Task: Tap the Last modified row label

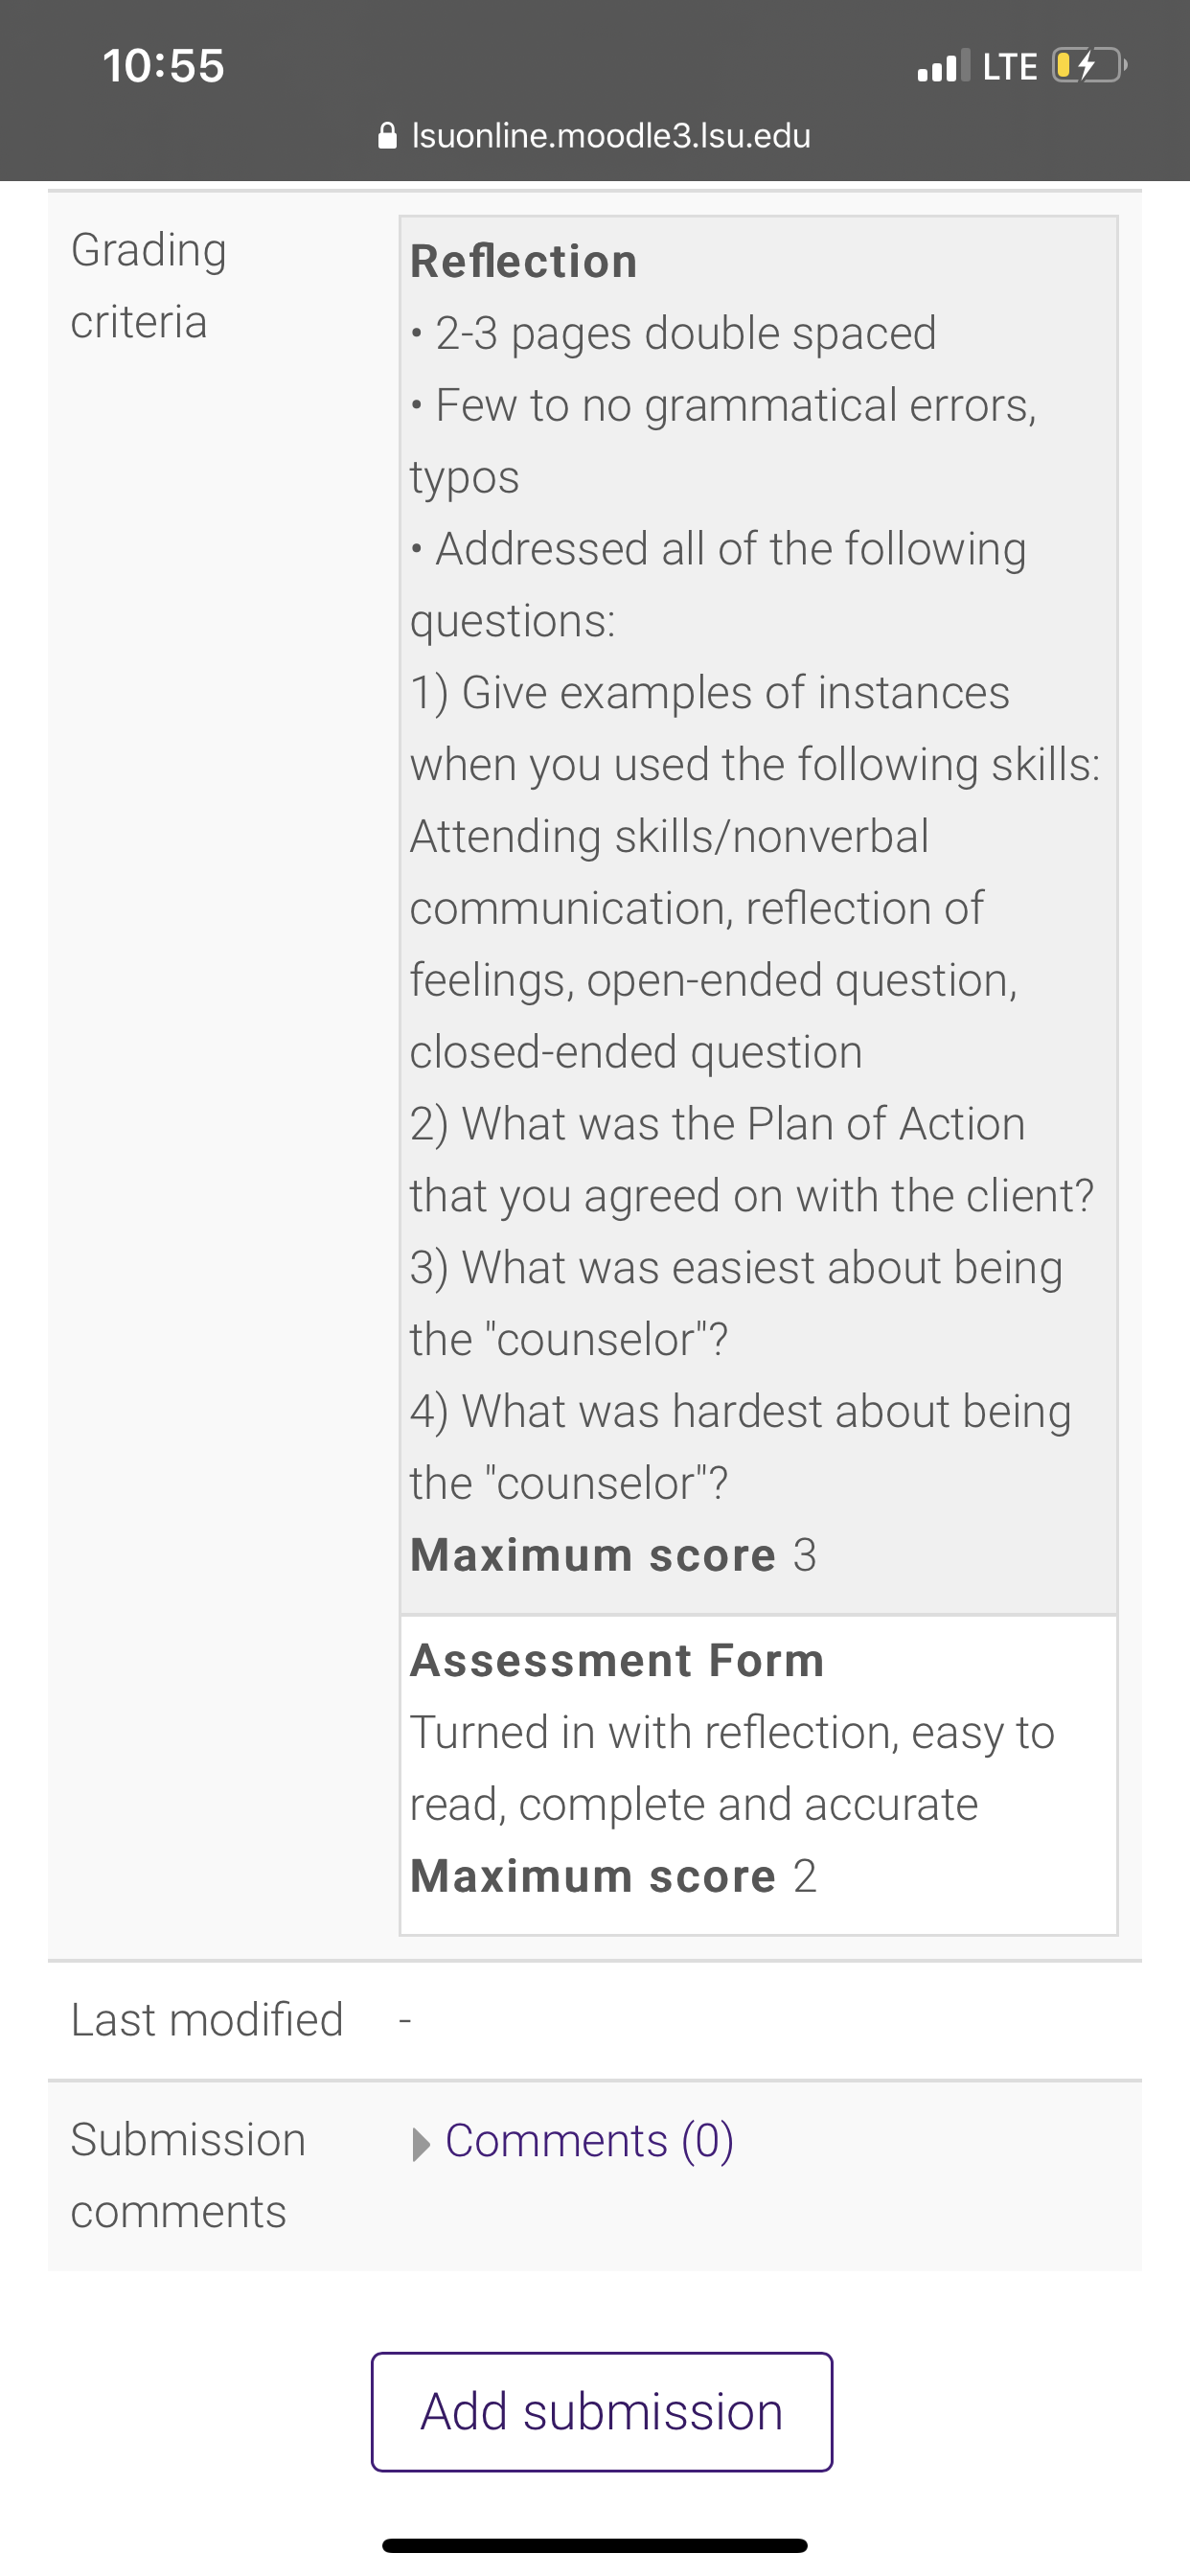Action: click(x=207, y=2020)
